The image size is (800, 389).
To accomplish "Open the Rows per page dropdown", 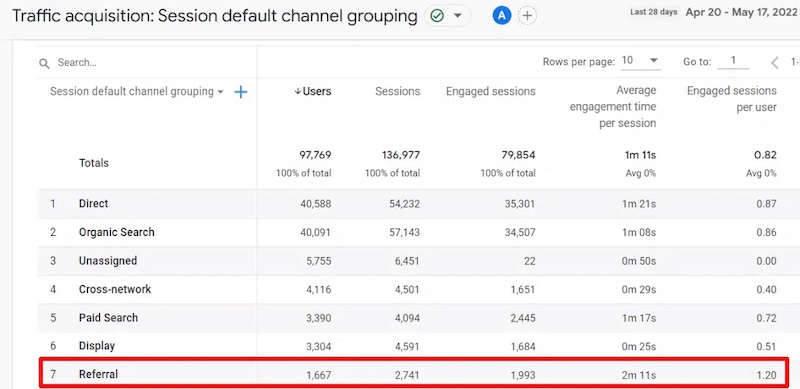I will 641,61.
